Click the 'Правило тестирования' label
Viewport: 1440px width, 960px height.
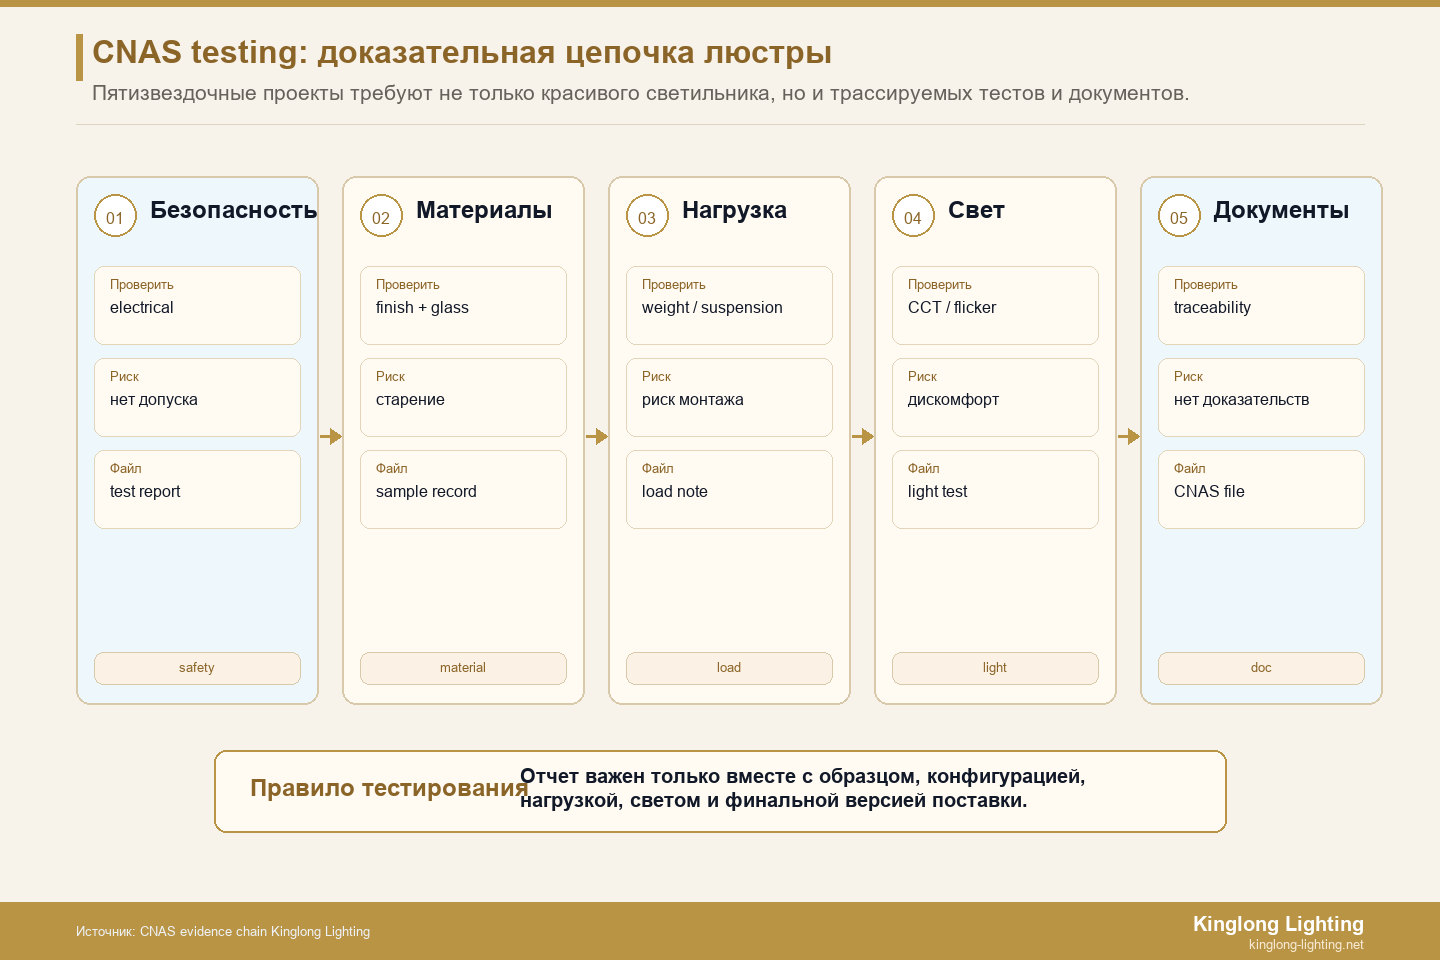click(389, 788)
